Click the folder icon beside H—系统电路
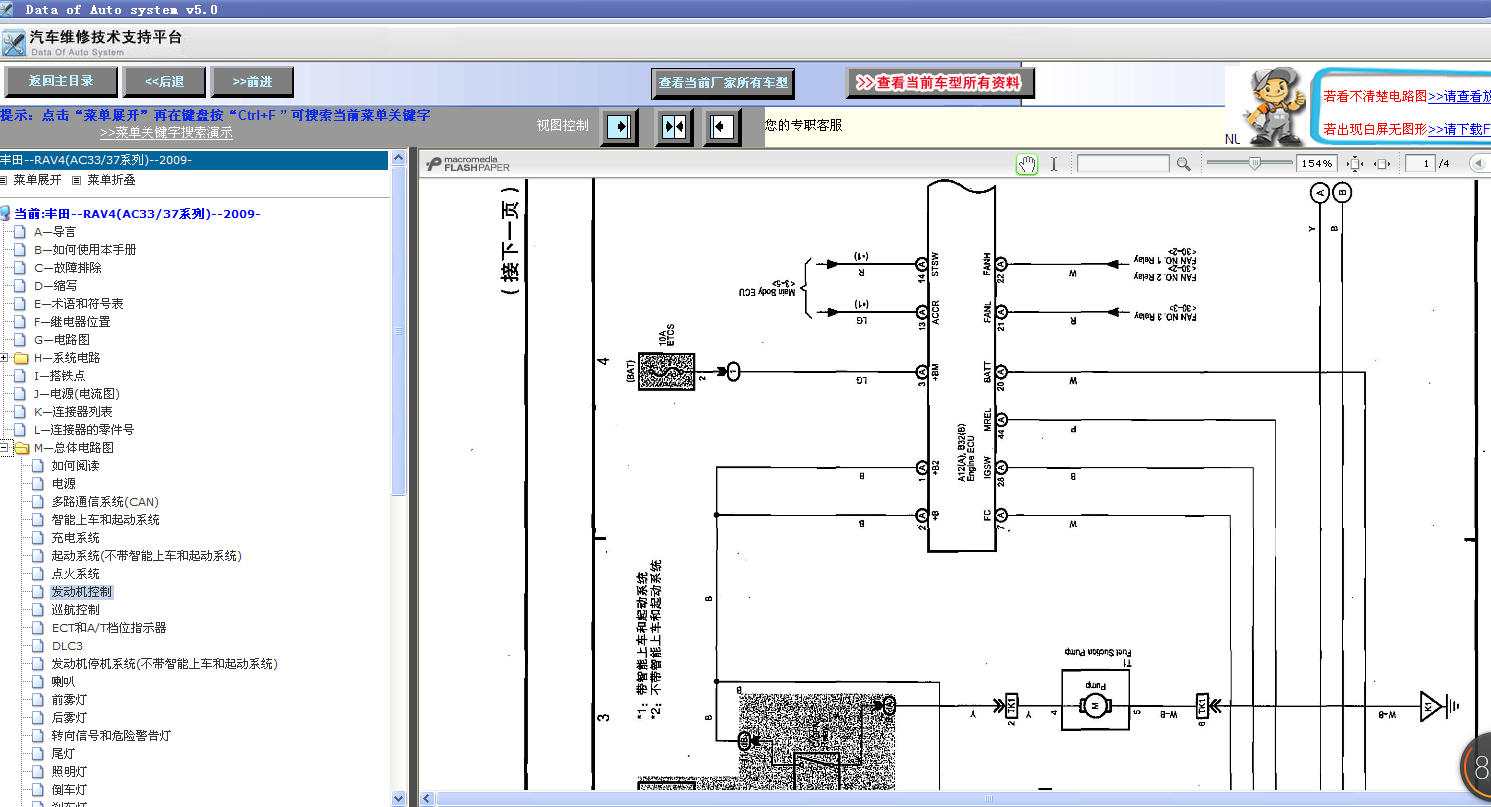Viewport: 1491px width, 807px height. [x=21, y=358]
